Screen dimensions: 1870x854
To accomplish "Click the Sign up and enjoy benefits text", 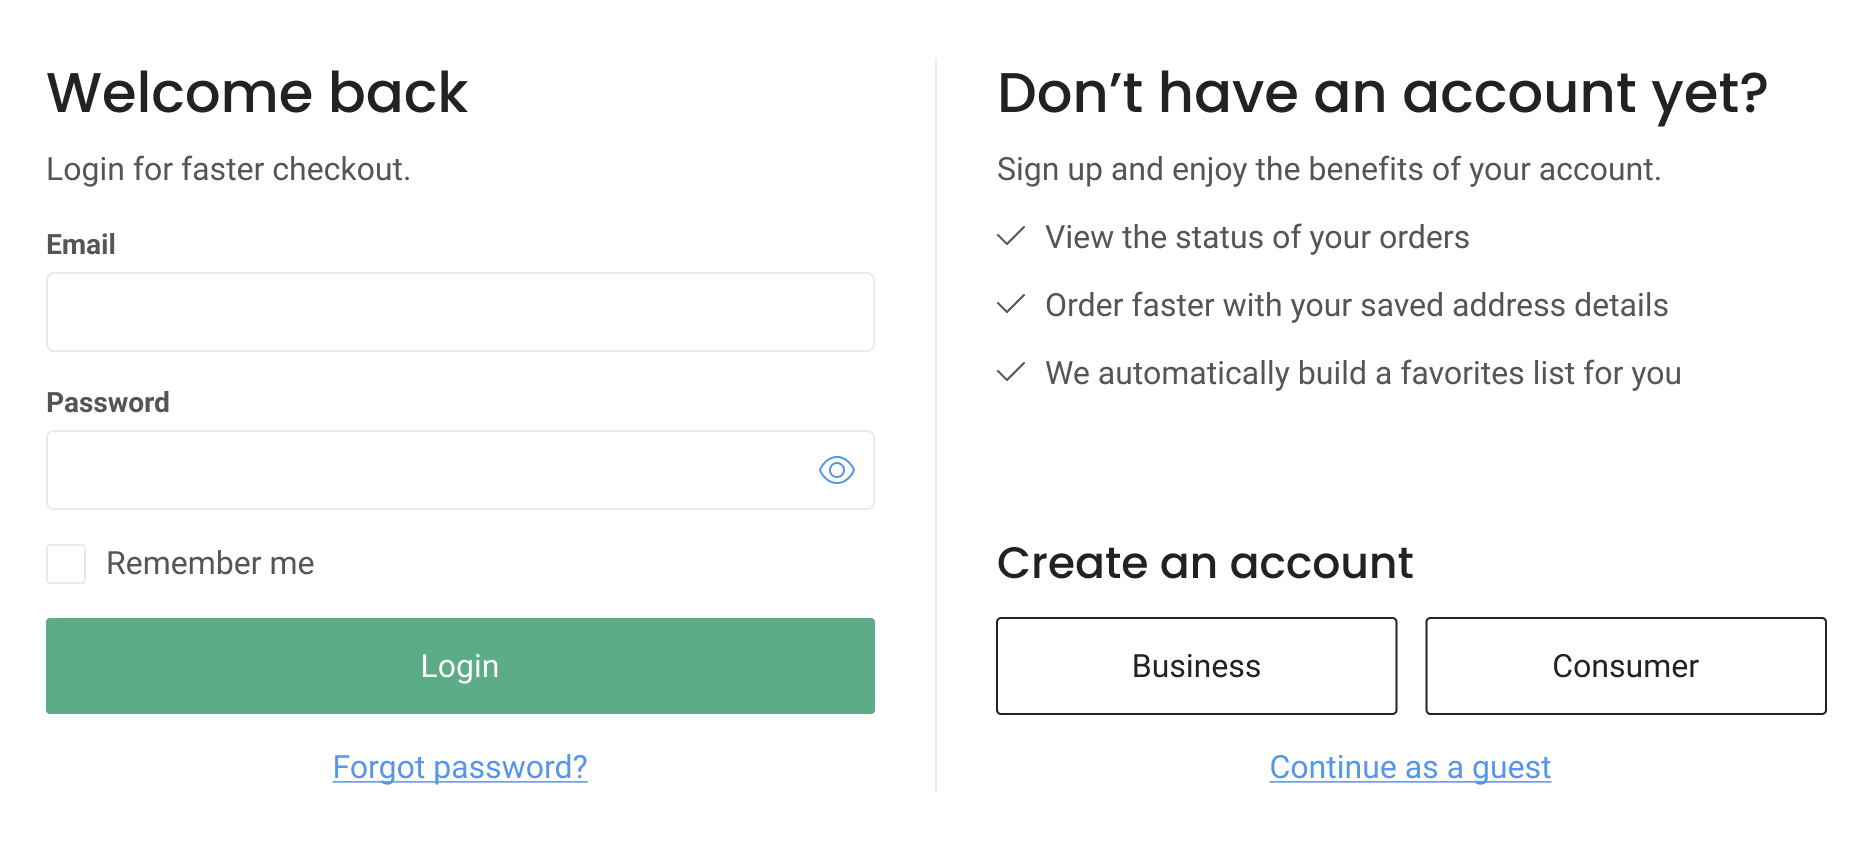I will [1328, 169].
